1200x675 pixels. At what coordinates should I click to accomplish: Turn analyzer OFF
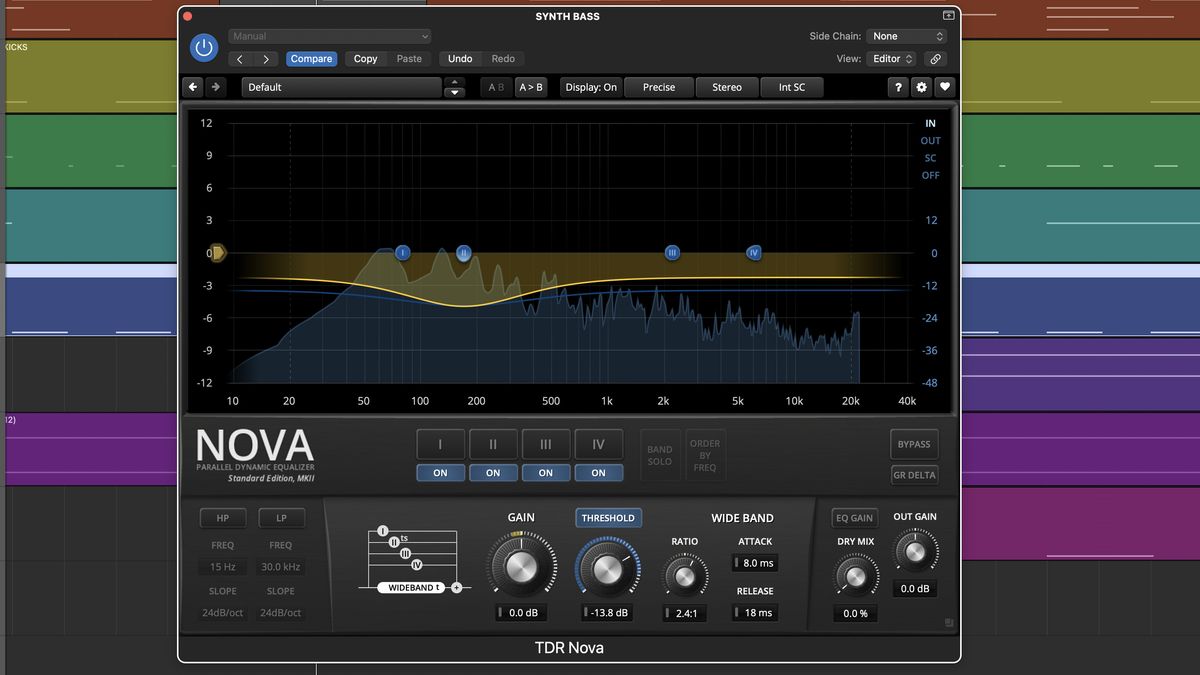[x=931, y=175]
